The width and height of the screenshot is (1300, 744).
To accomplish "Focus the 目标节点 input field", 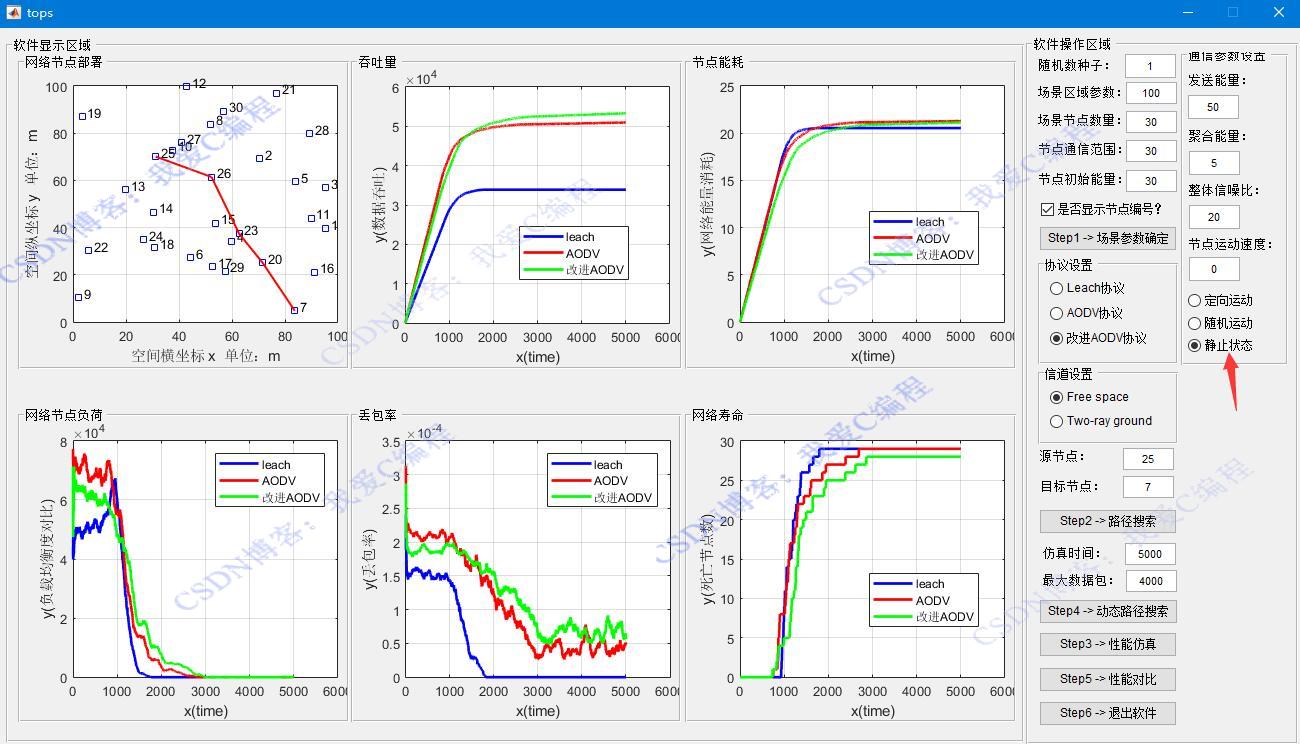I will click(1148, 487).
